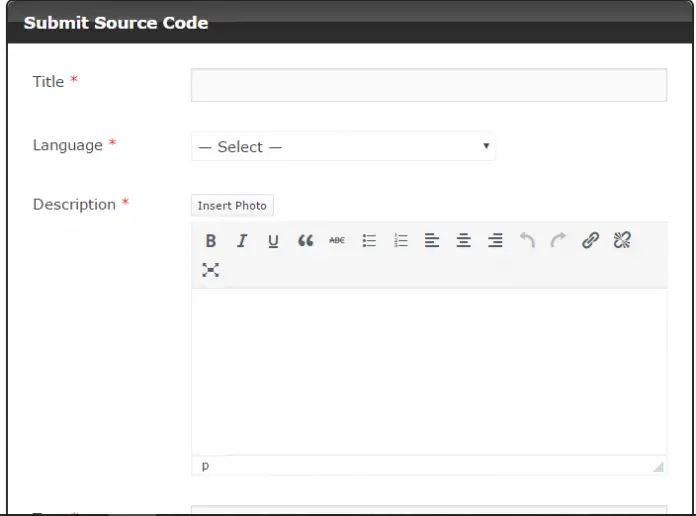Align text to the left
Viewport: 696px width, 516px height.
(x=432, y=241)
